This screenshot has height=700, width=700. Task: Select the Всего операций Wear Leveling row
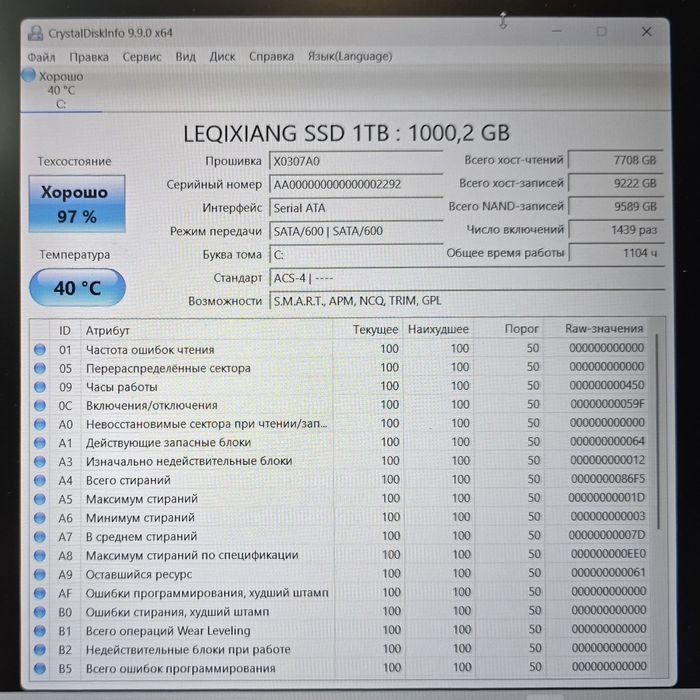pyautogui.click(x=168, y=631)
